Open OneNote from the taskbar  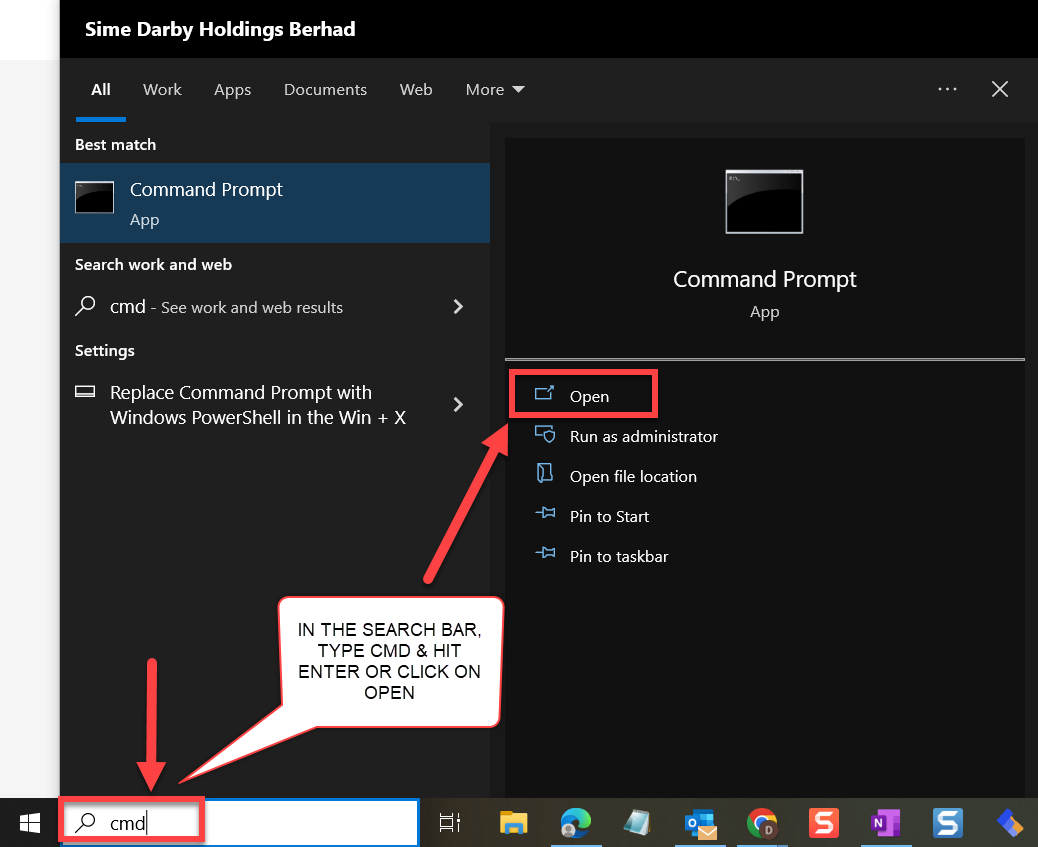point(885,822)
